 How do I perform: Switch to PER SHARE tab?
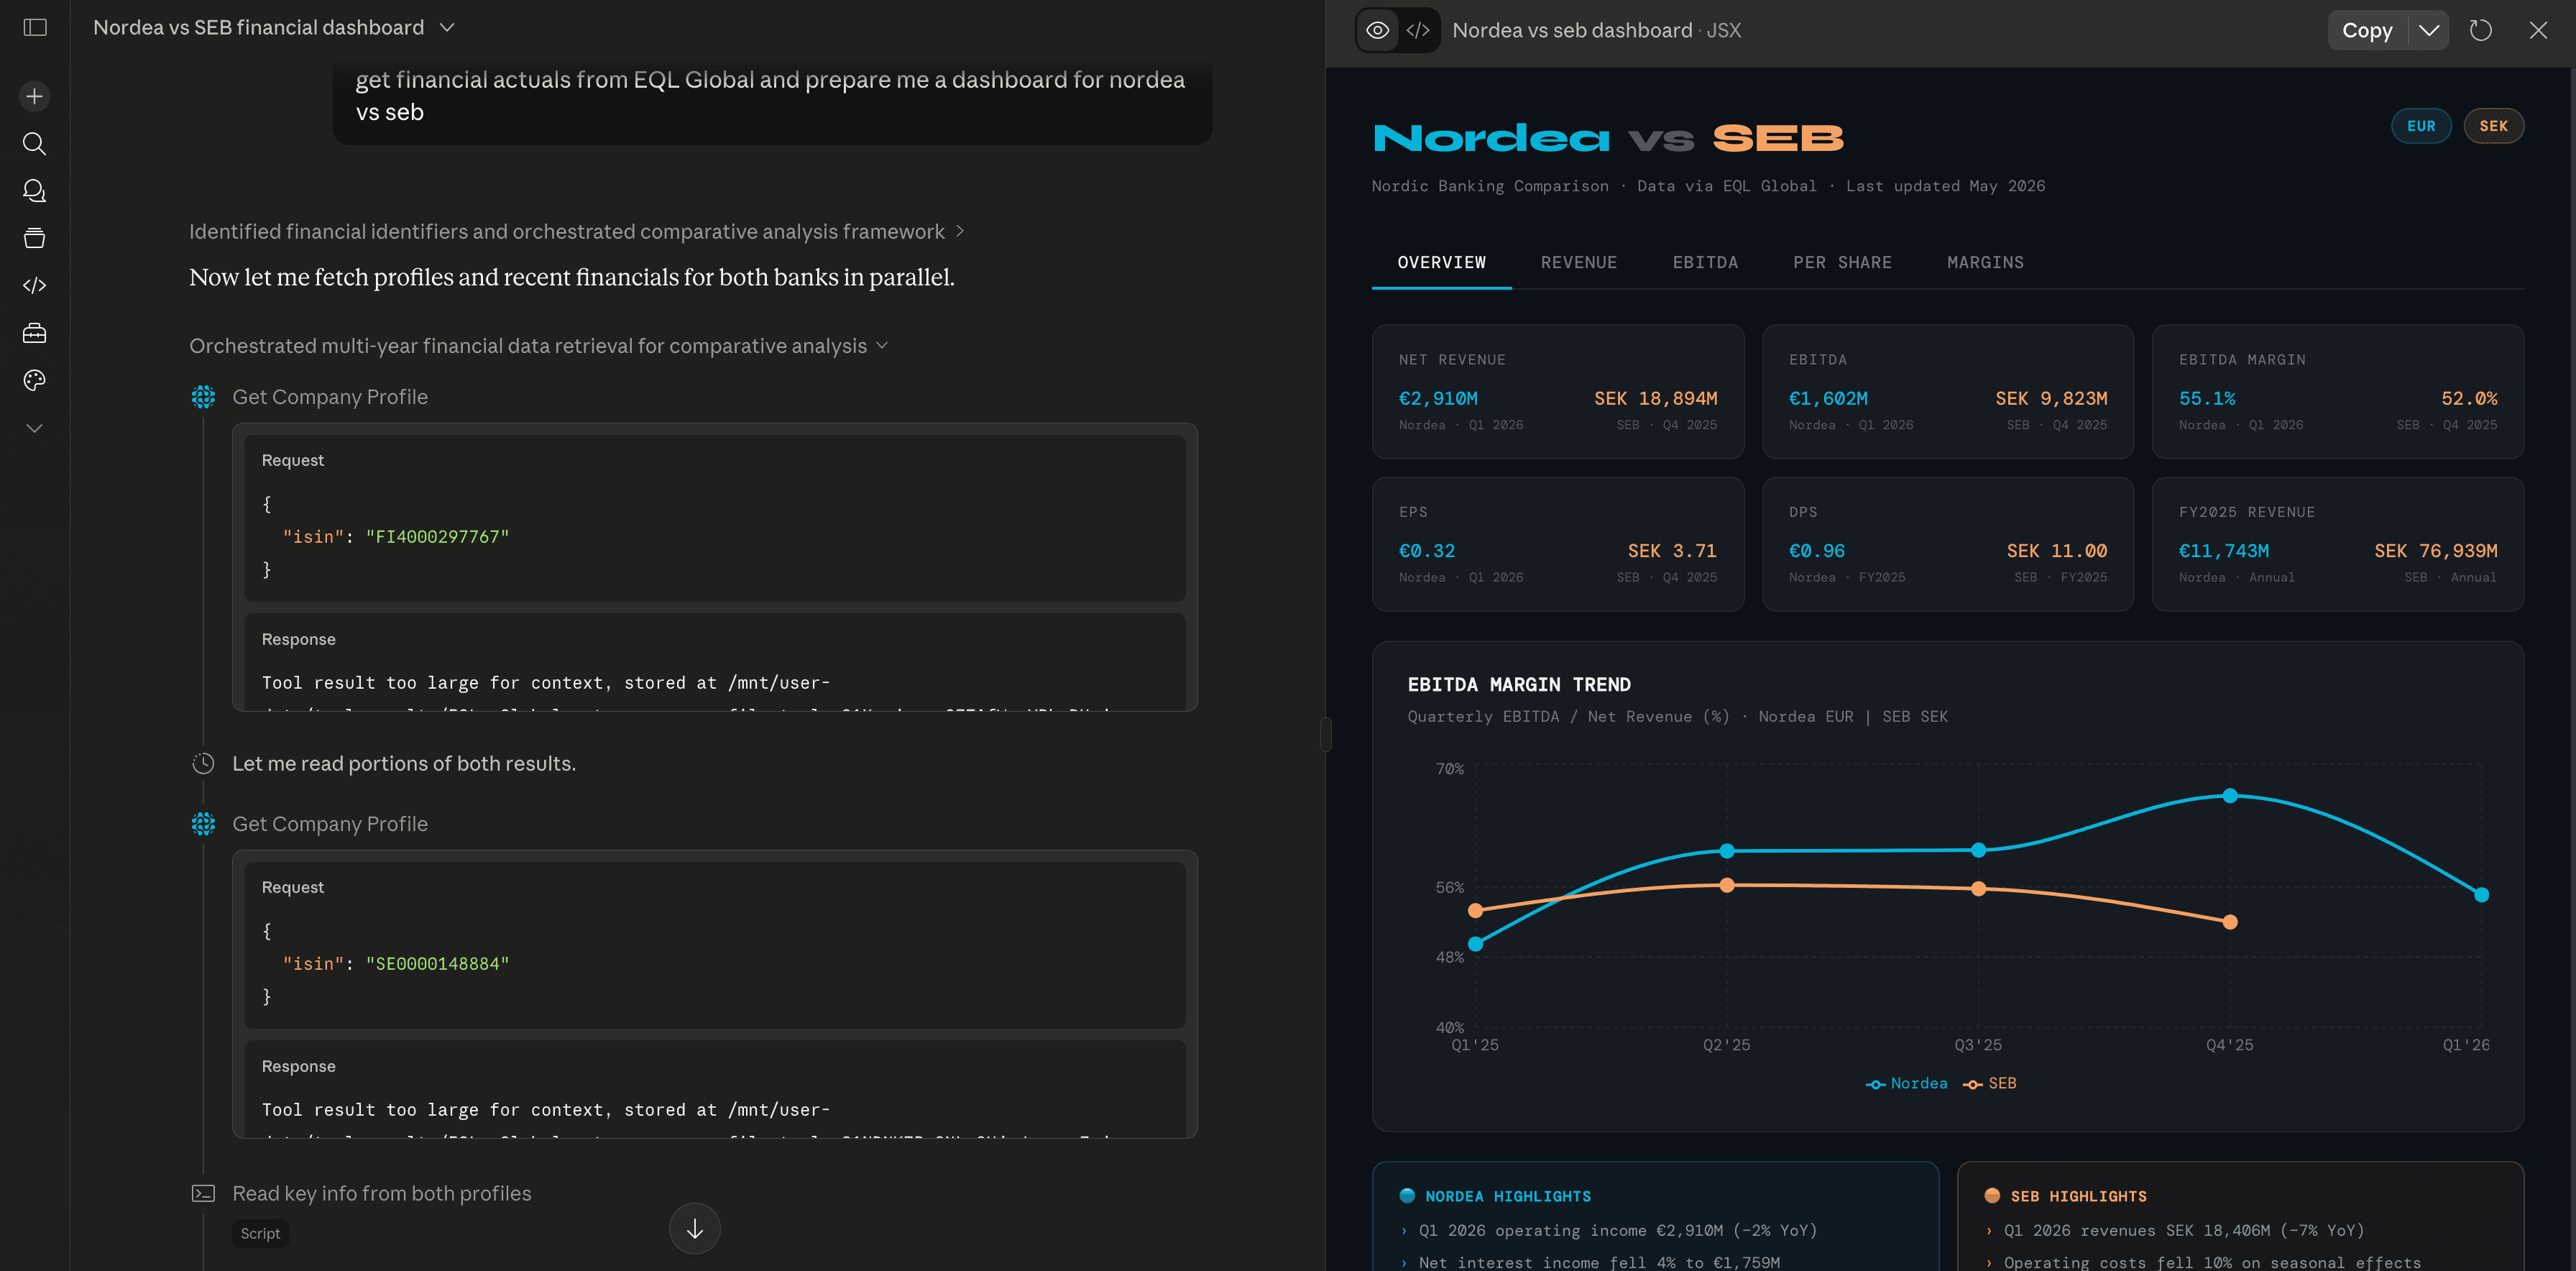1843,263
